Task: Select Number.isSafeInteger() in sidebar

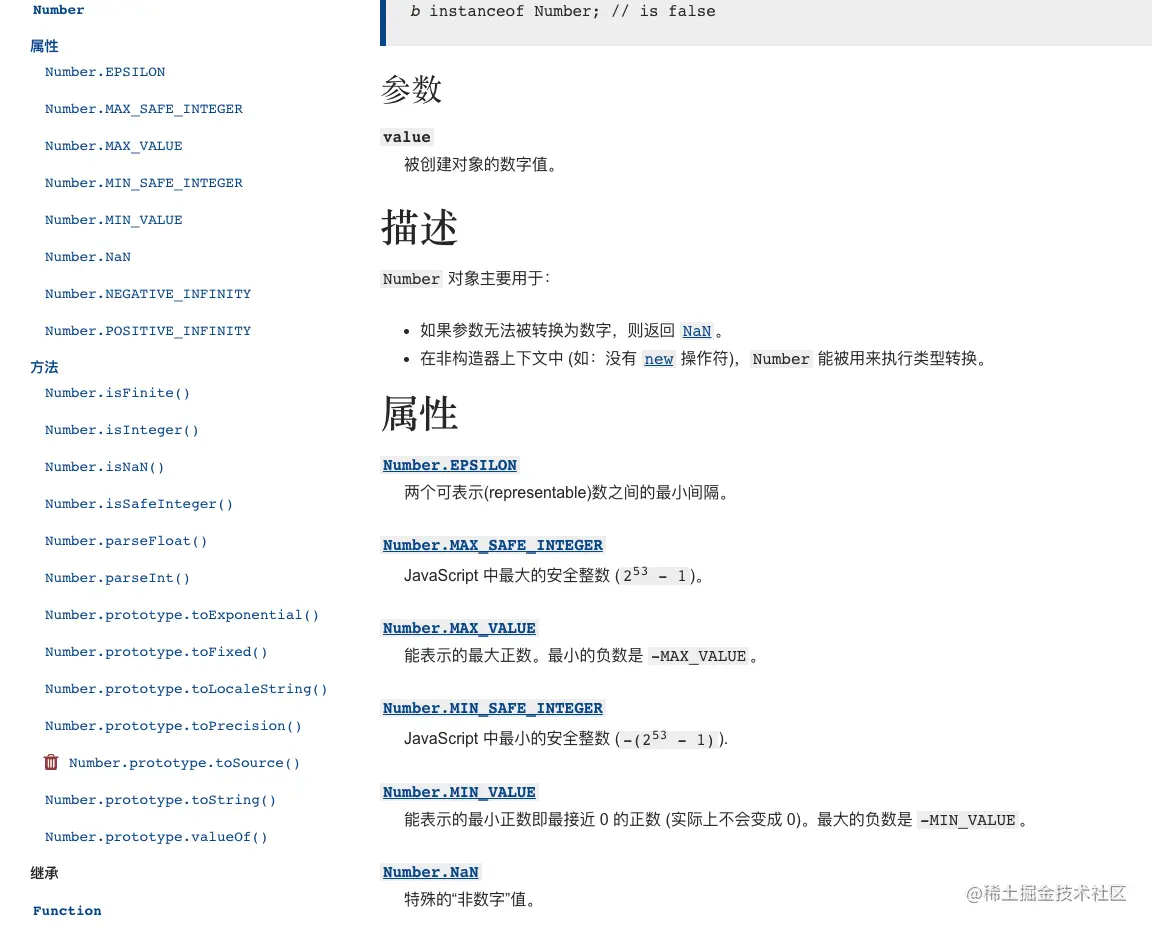Action: (139, 504)
